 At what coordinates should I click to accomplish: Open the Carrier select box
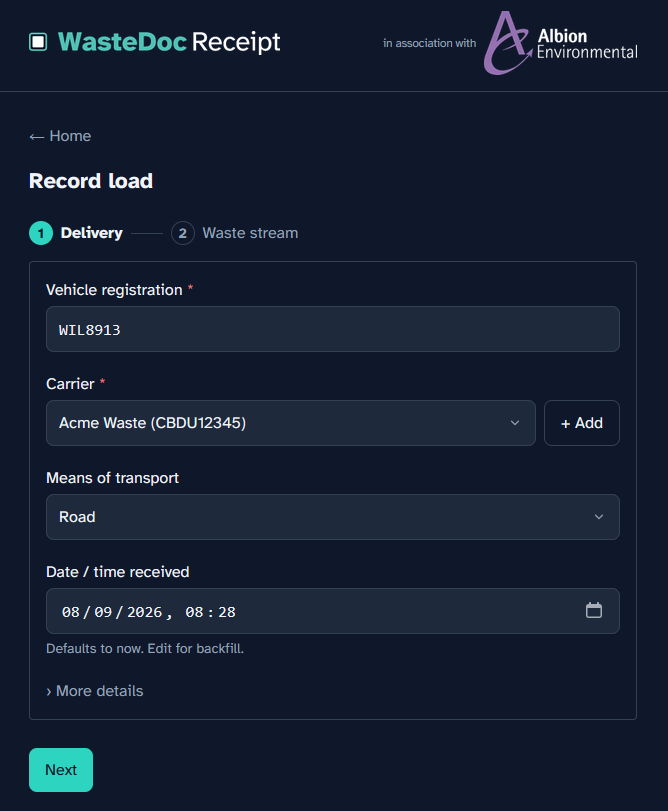pyautogui.click(x=291, y=423)
